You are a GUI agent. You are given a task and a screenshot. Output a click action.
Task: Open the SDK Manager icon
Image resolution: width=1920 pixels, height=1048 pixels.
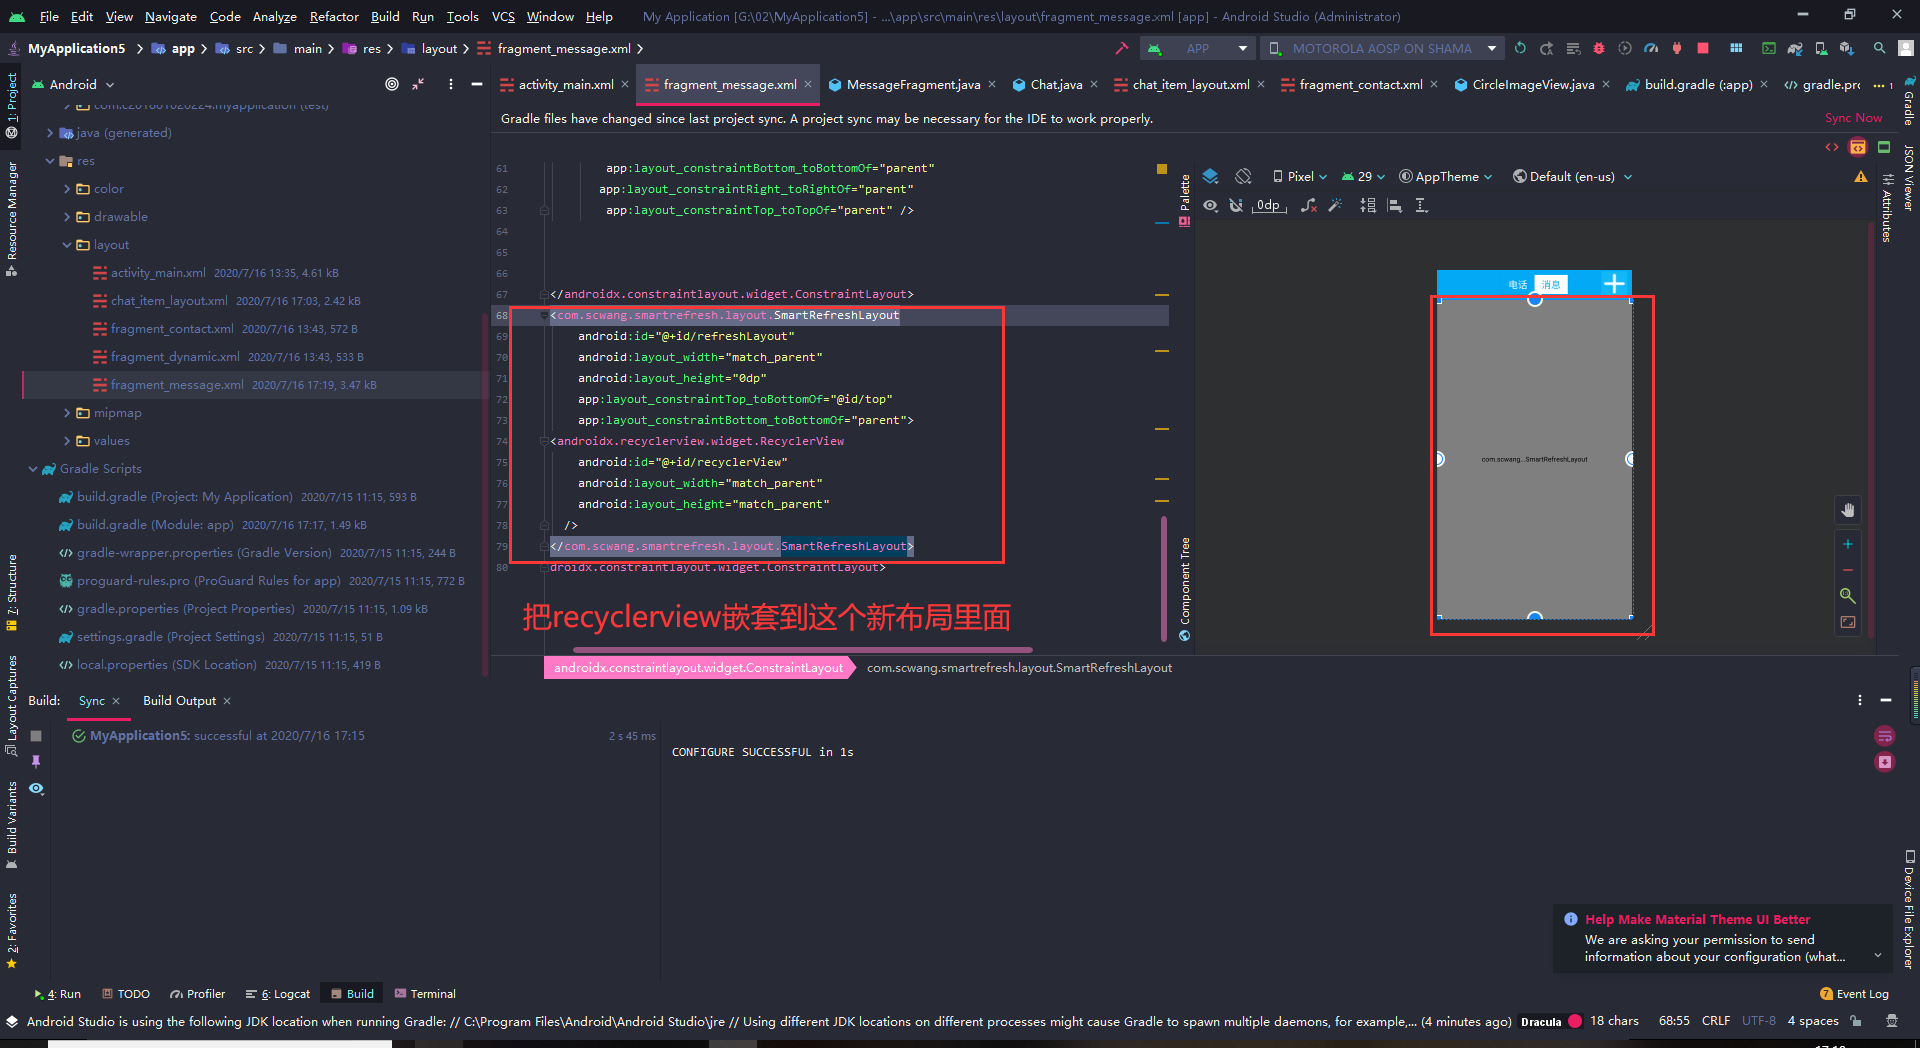click(1847, 48)
